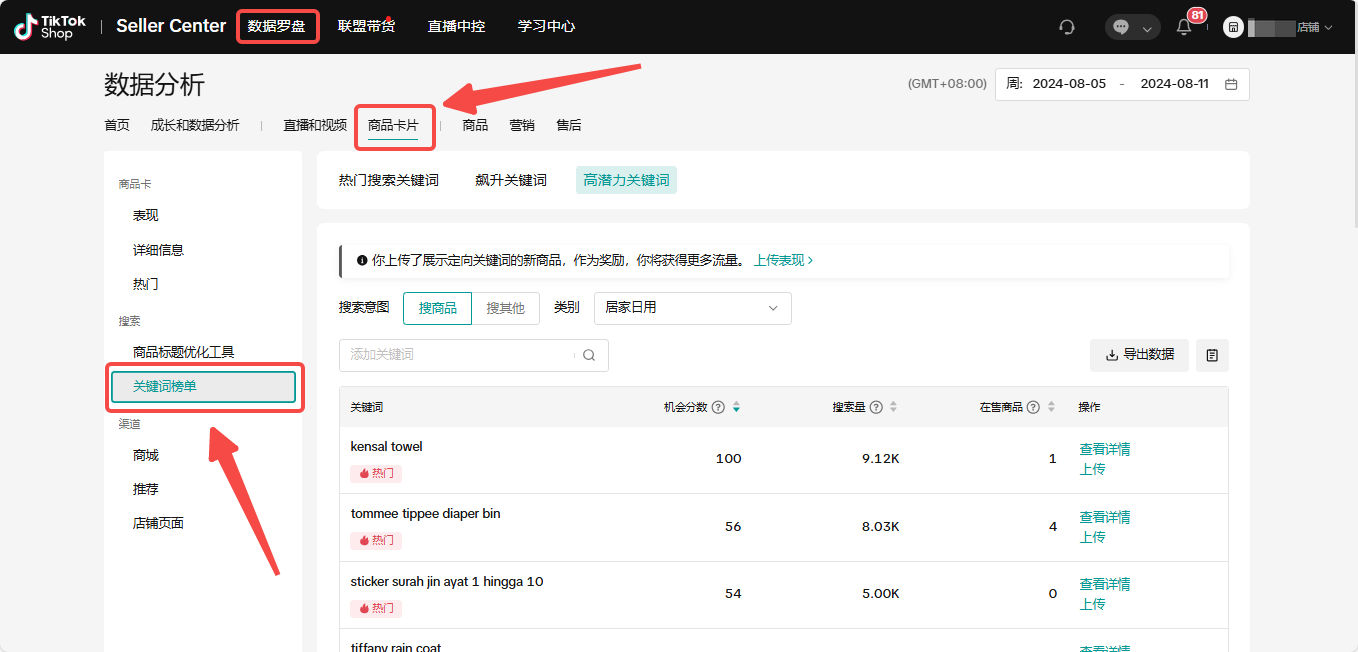Open the chat messages bubble icon
This screenshot has width=1358, height=652.
[1121, 27]
